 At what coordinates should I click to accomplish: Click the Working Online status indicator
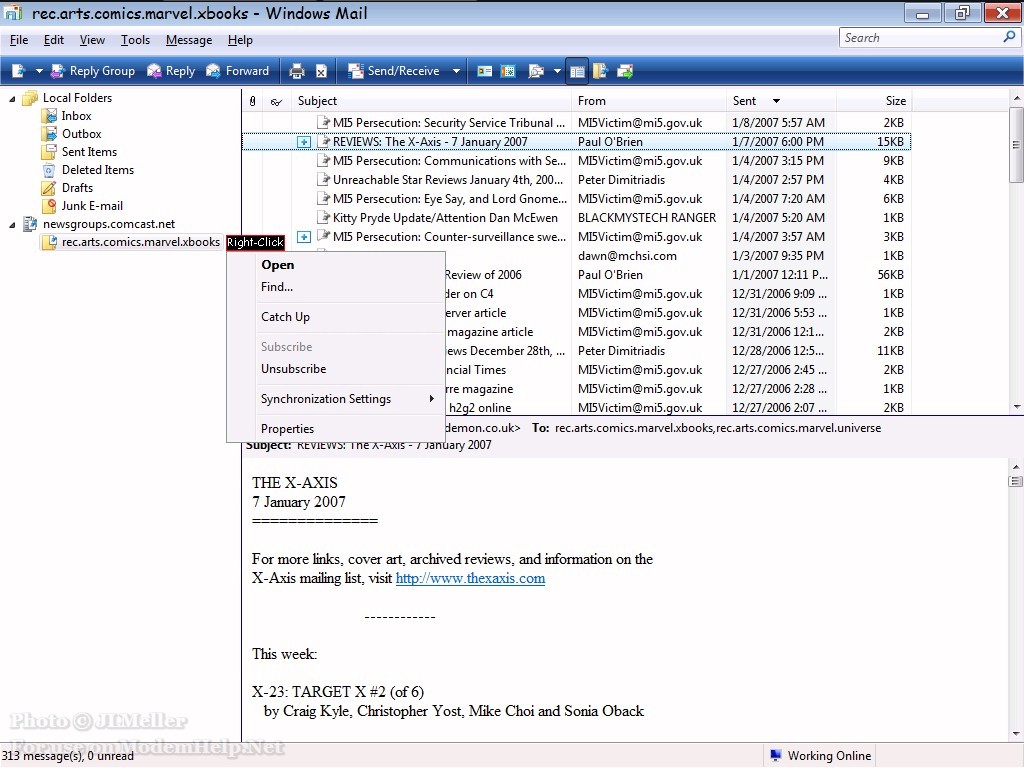tap(821, 756)
